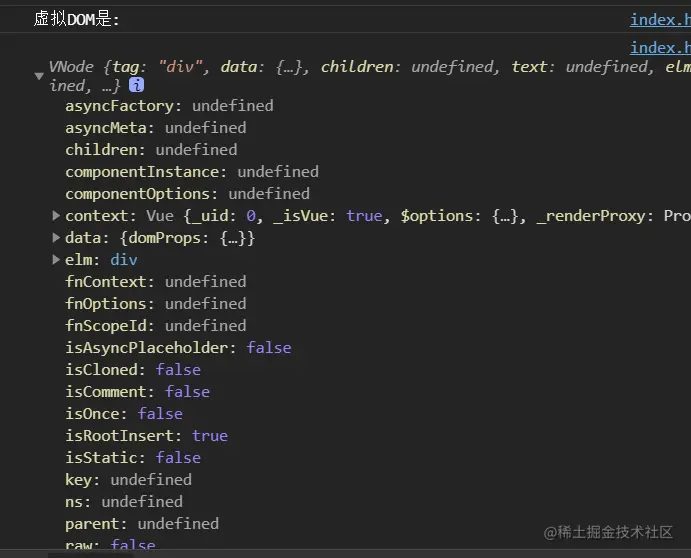Screen dimensions: 691x558
Task: Click the 虚拟DOM是: log message
Action: click(x=77, y=20)
